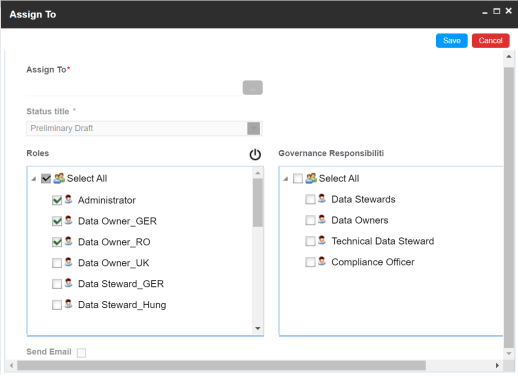Screen dimensions: 518x375
Task: Click the Governance Select All group icon
Action: tap(311, 178)
